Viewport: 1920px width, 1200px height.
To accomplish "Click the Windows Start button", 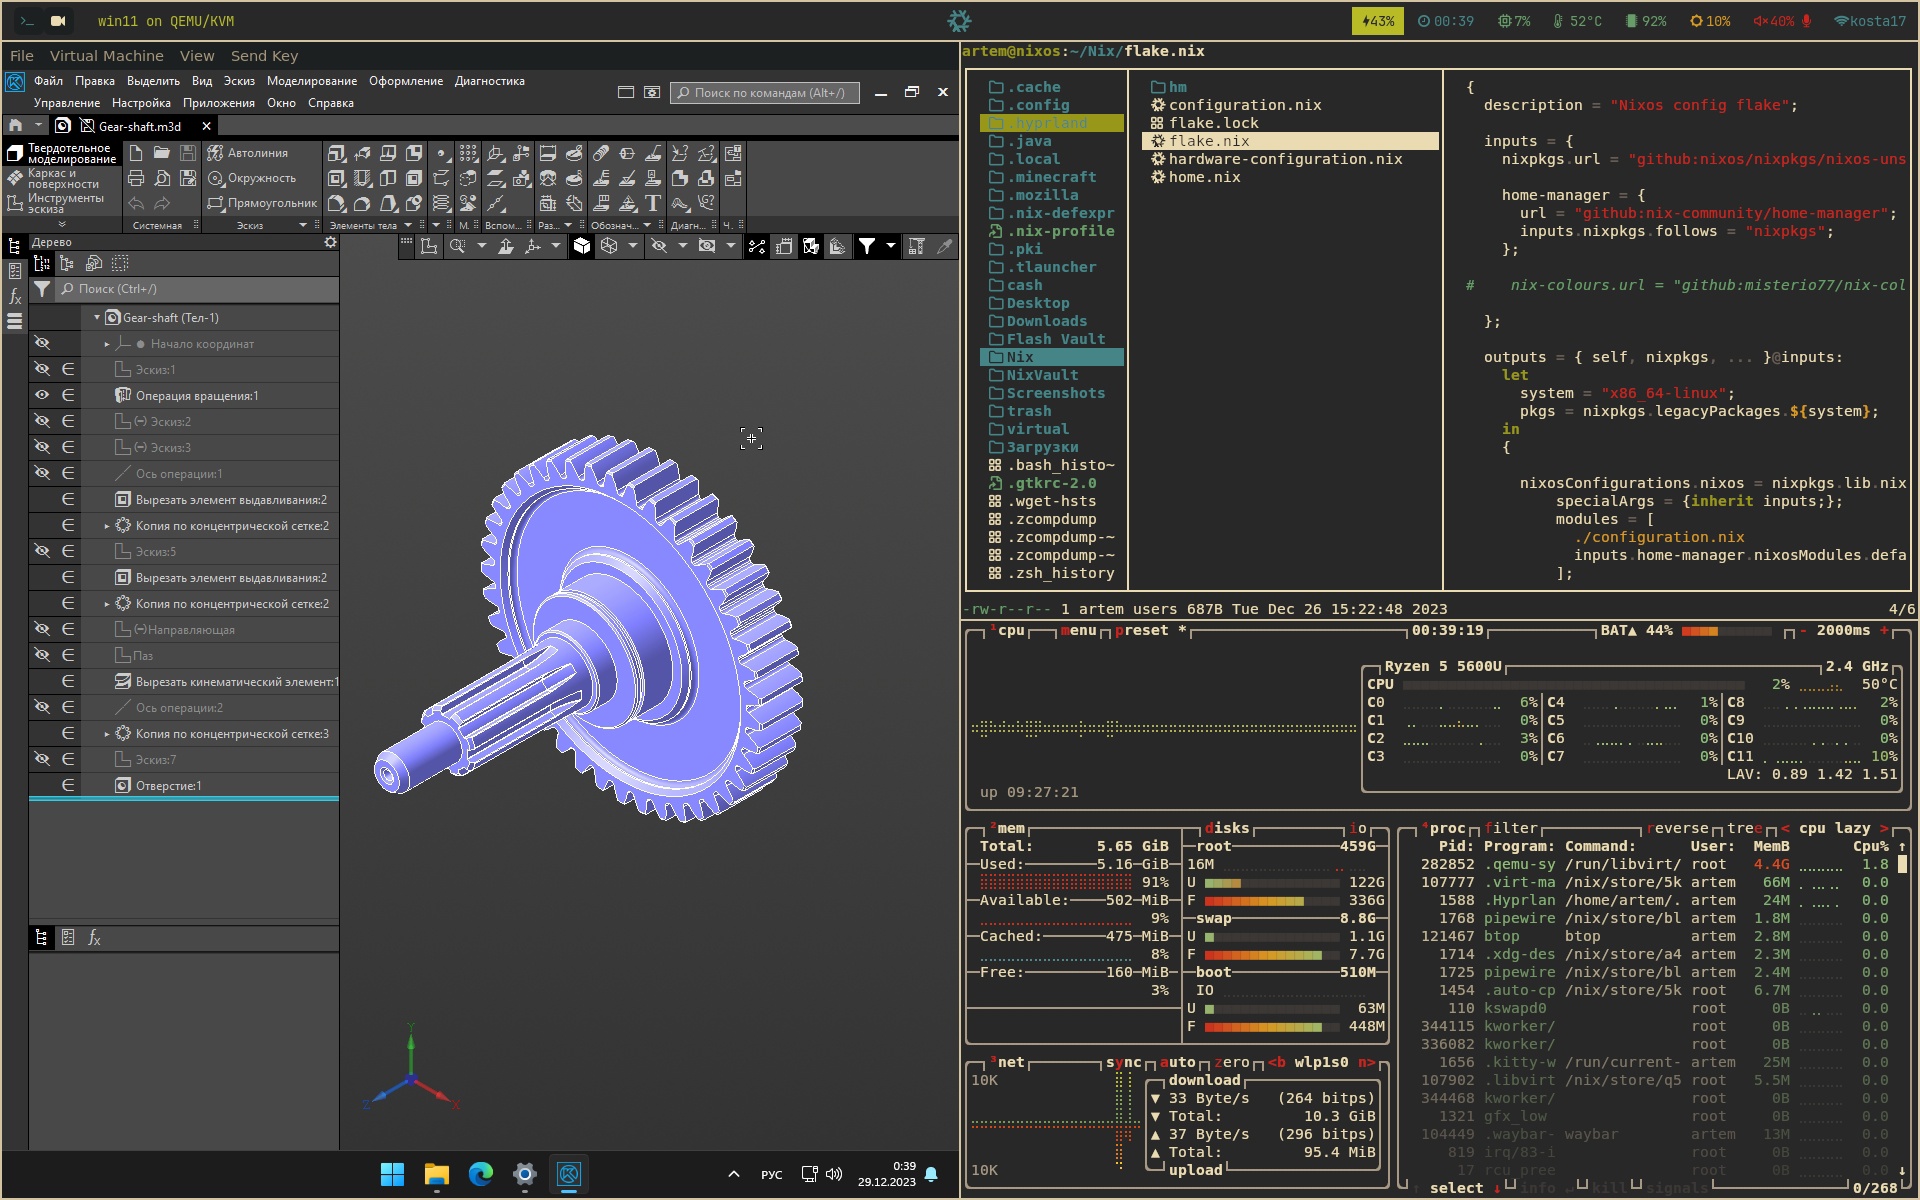I will [x=393, y=1174].
